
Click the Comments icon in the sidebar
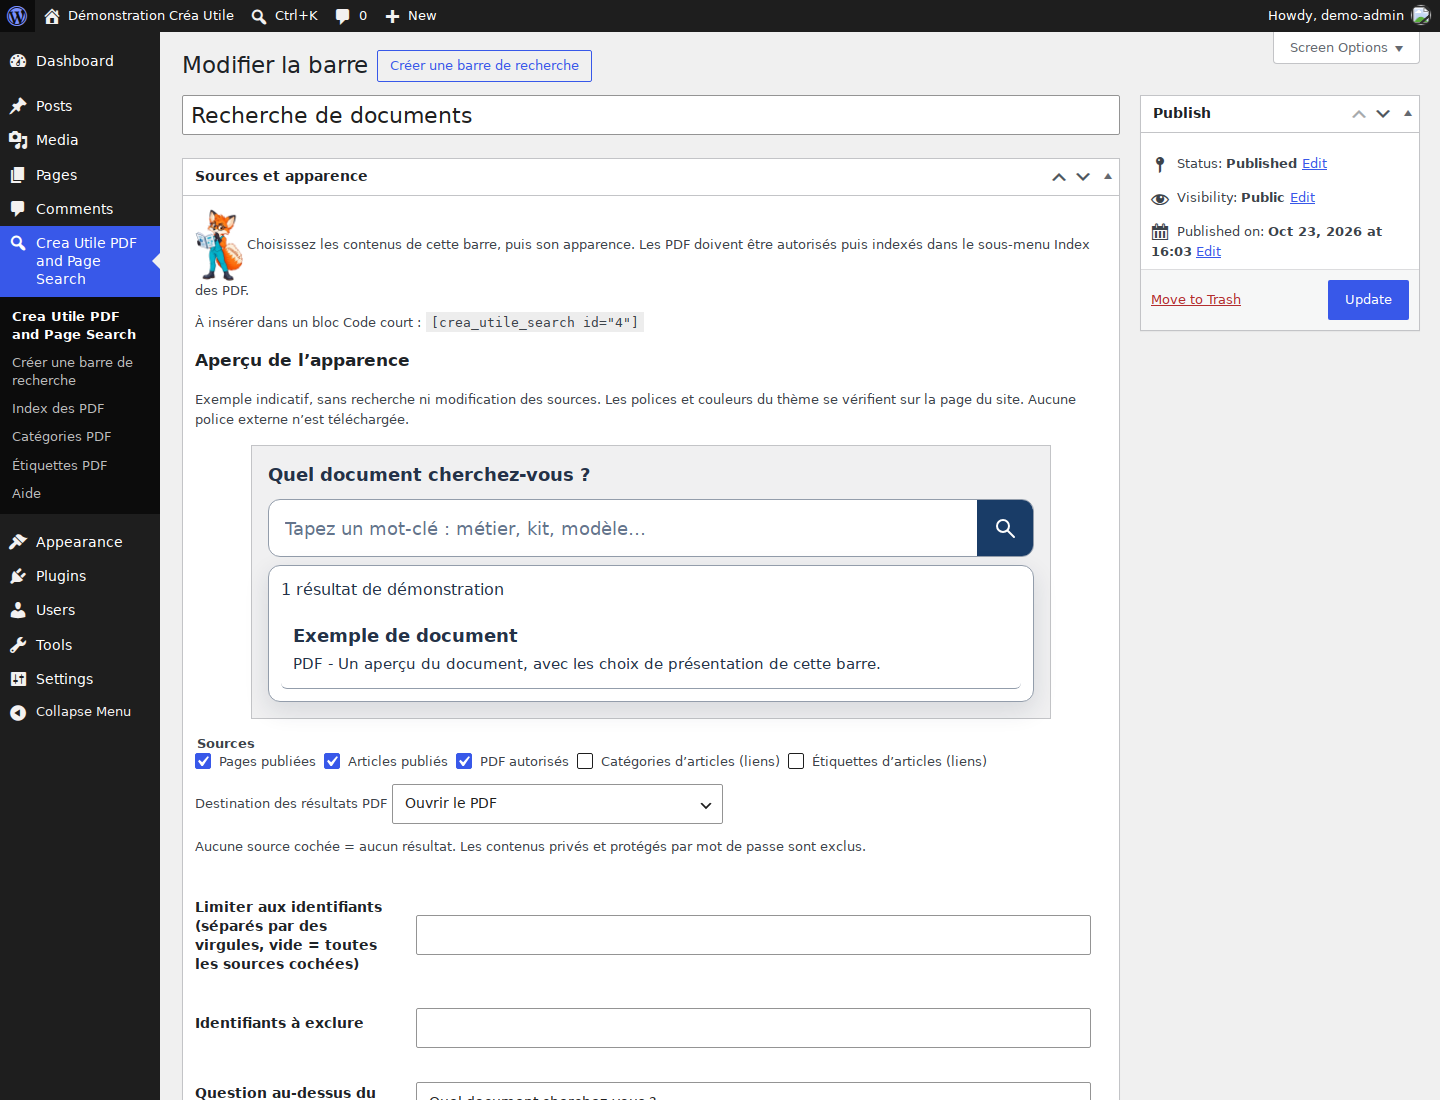coord(18,209)
